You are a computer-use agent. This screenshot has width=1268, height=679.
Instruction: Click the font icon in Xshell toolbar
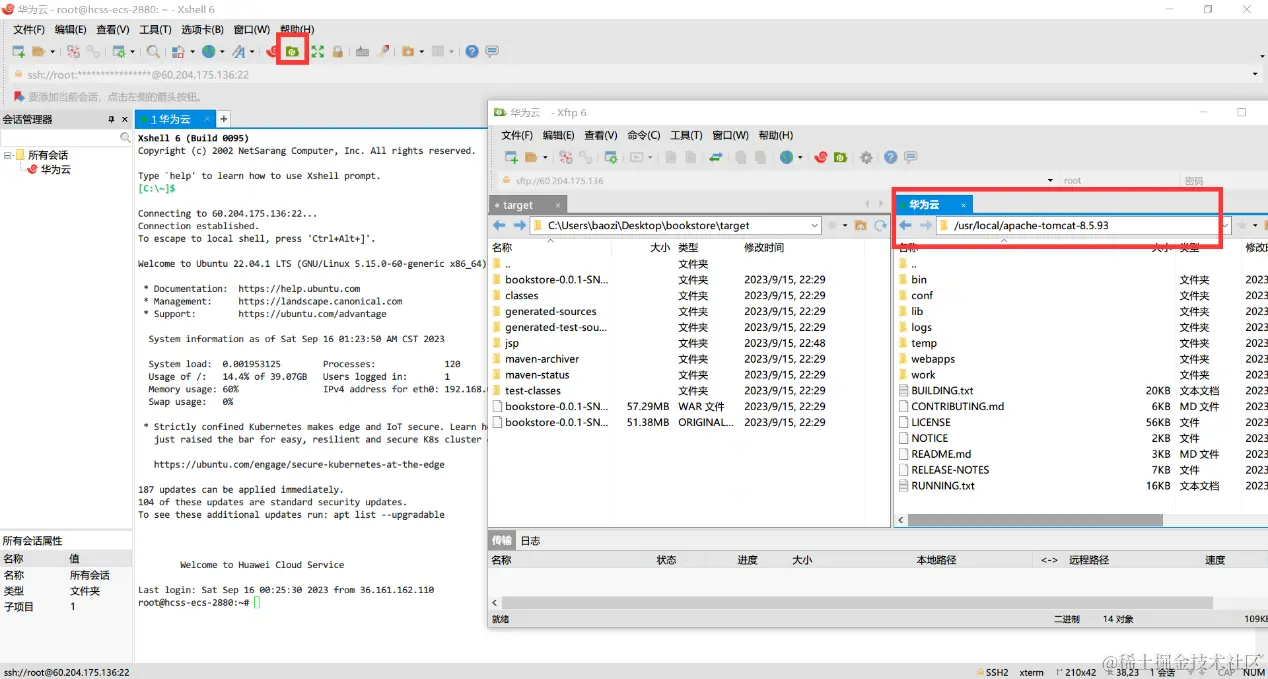click(x=238, y=51)
